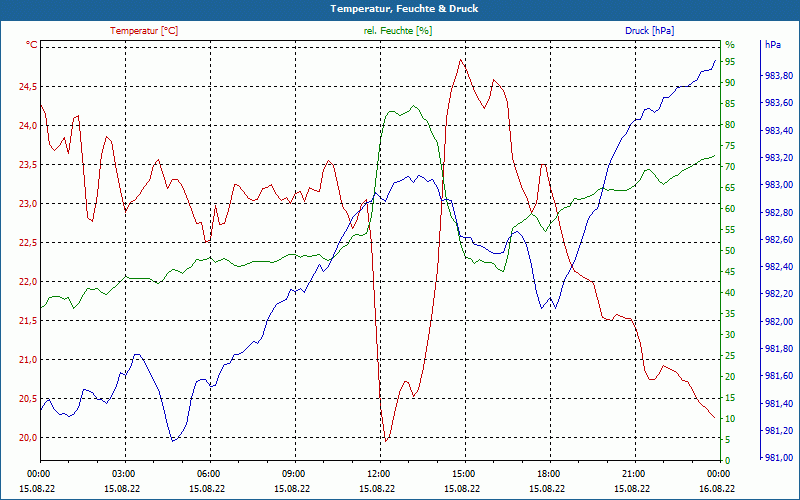Click the 20,0 temperature axis value

[x=28, y=438]
